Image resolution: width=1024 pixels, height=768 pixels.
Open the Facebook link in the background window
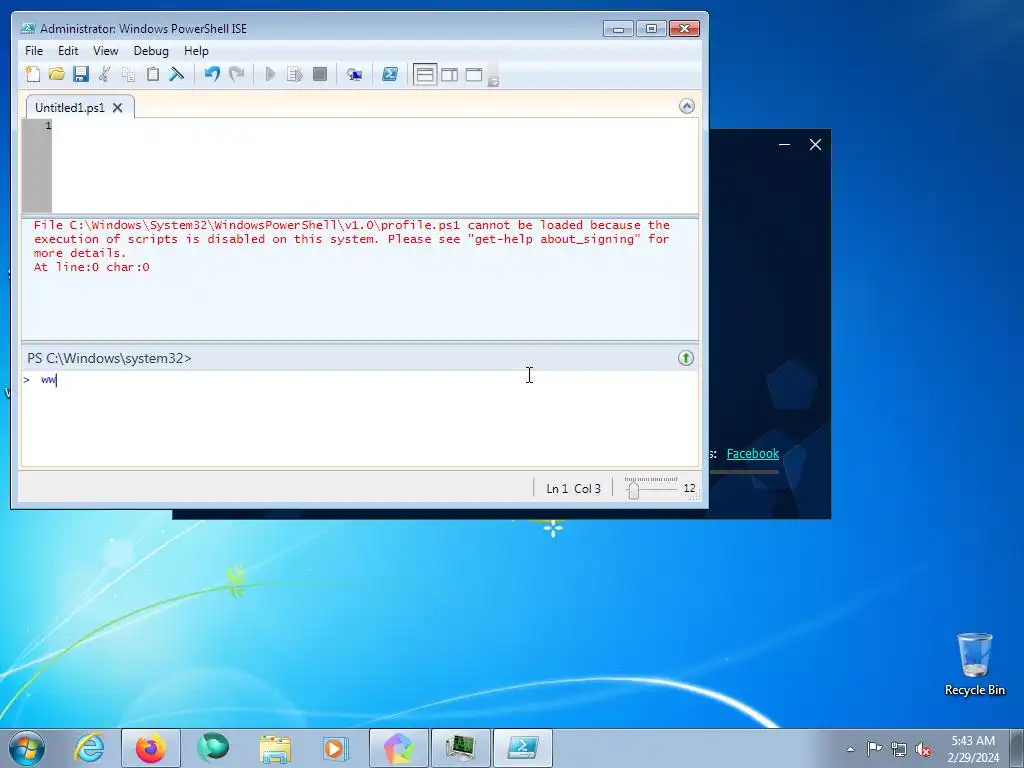pos(752,453)
